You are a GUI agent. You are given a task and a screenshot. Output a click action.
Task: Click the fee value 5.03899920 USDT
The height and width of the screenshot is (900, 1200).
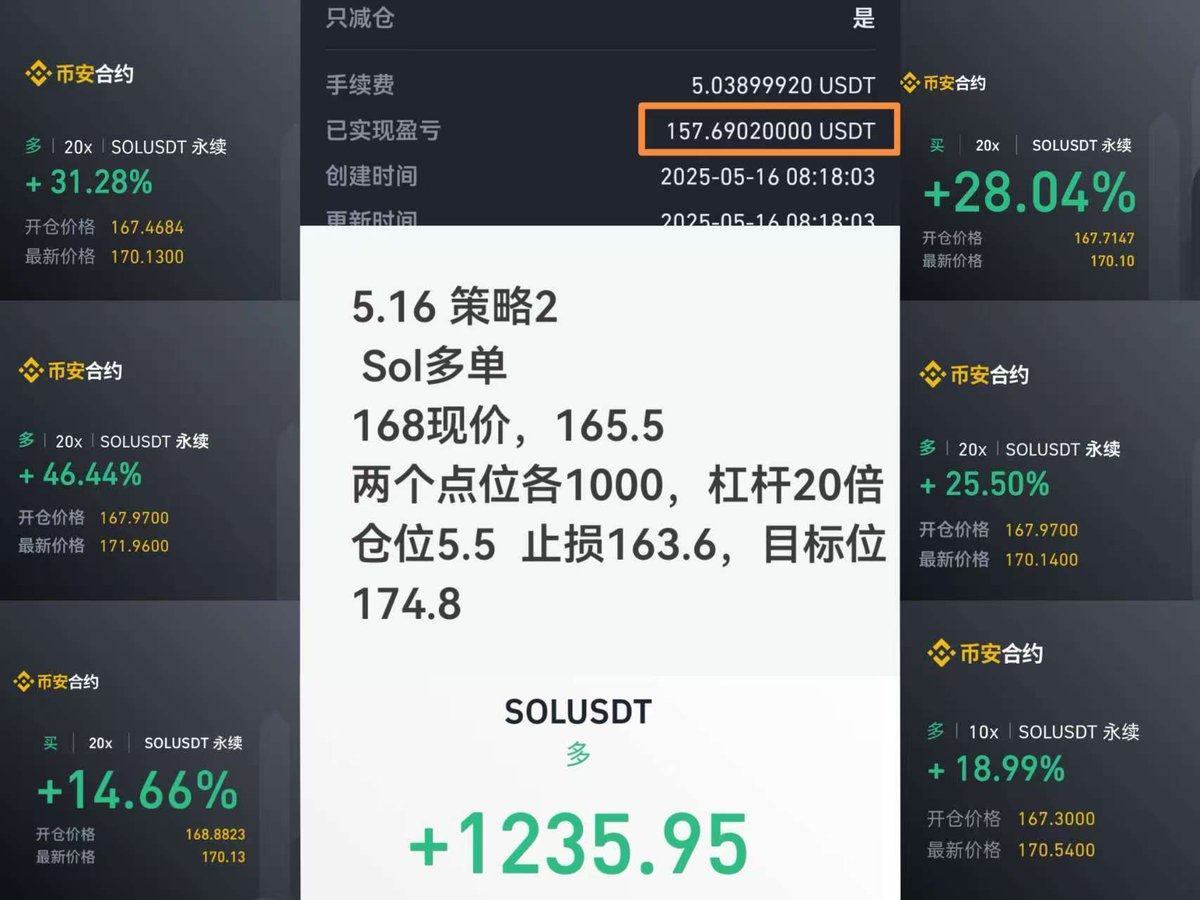783,86
